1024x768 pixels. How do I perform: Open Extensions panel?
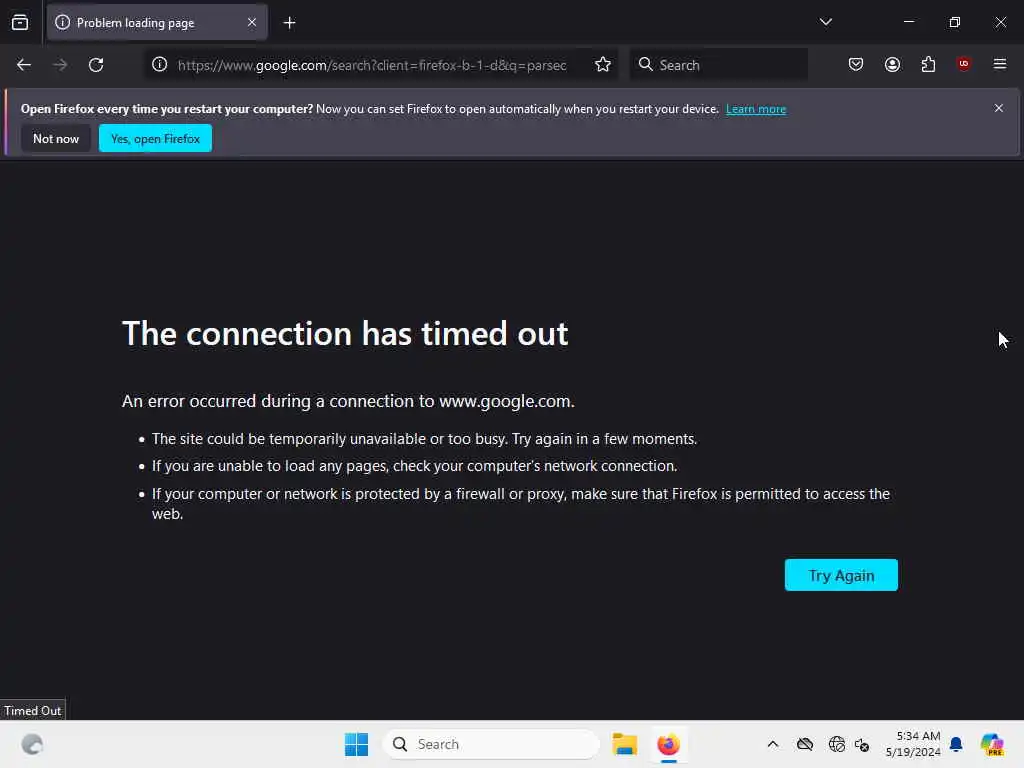click(x=928, y=65)
